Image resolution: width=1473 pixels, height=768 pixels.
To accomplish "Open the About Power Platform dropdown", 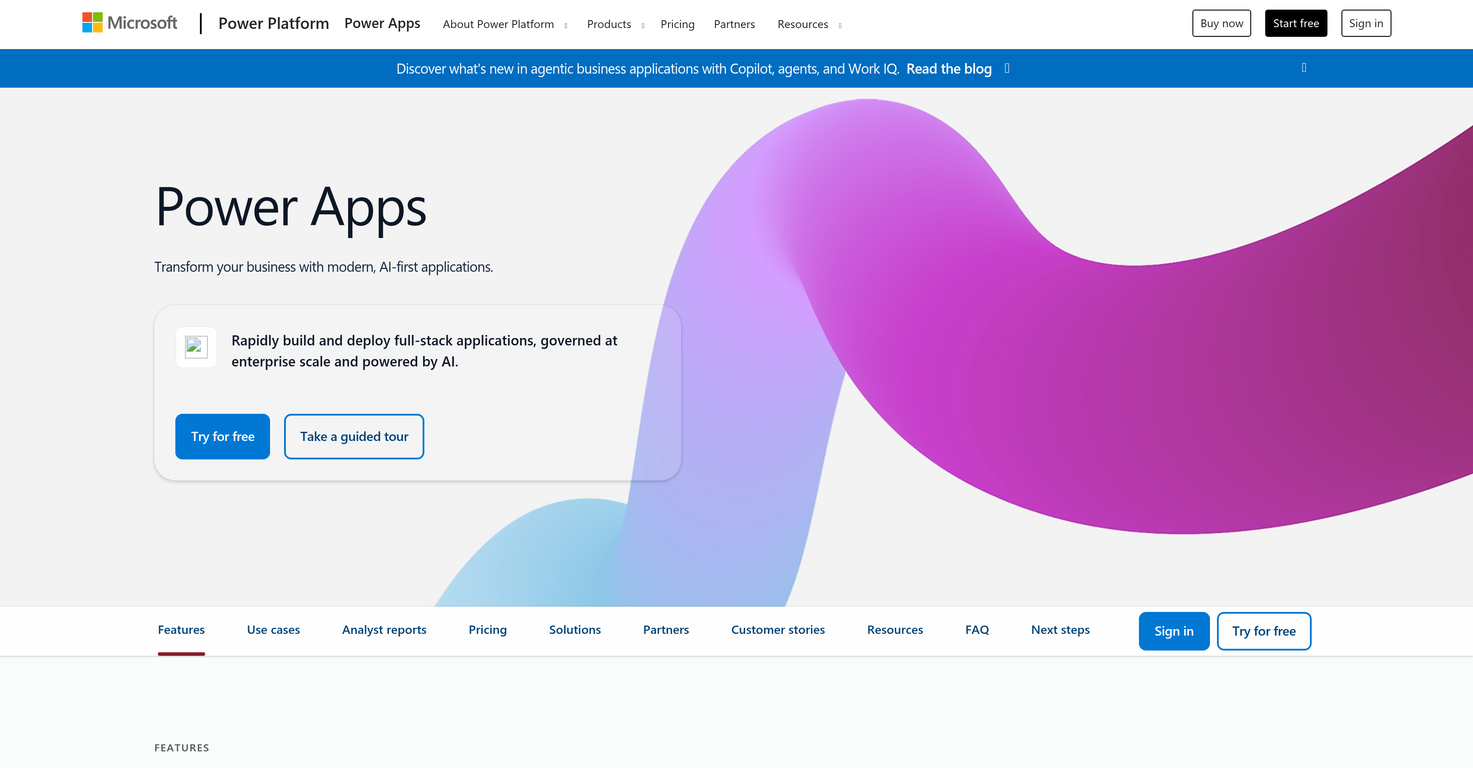I will click(504, 24).
